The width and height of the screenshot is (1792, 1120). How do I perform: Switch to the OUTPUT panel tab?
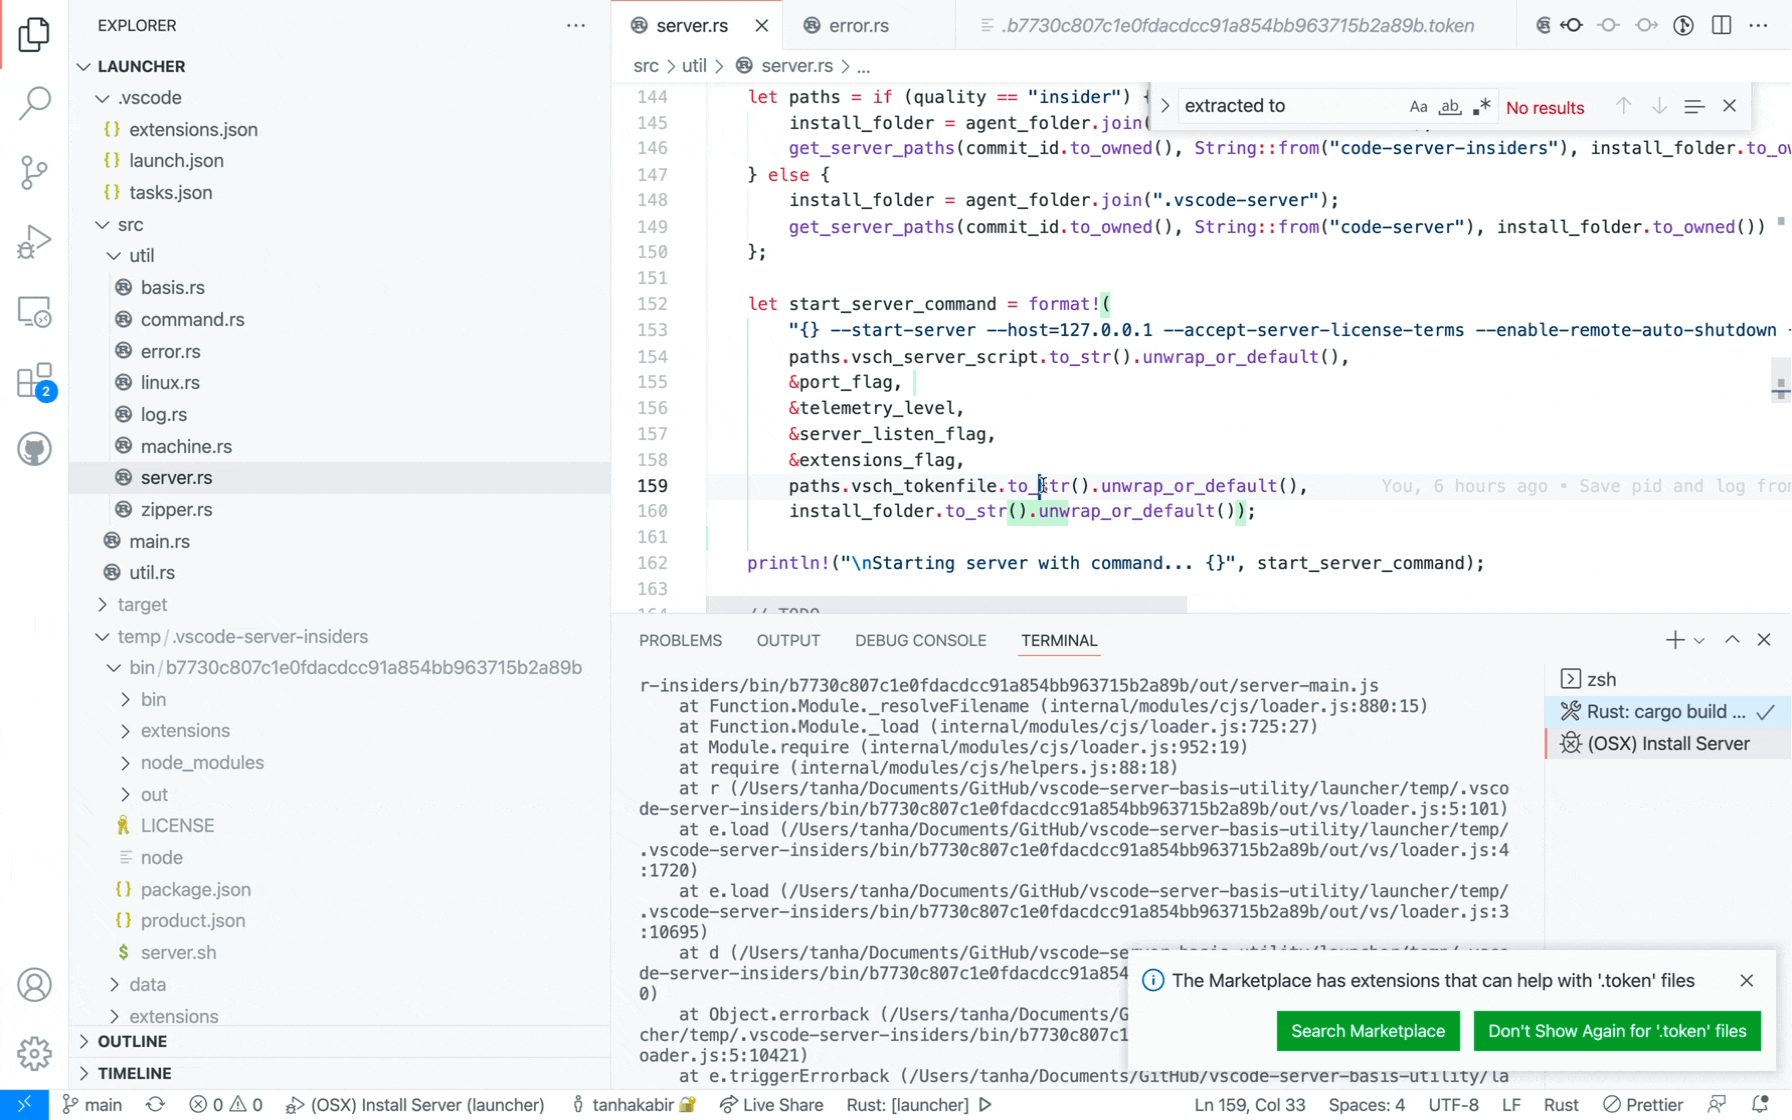coord(788,641)
